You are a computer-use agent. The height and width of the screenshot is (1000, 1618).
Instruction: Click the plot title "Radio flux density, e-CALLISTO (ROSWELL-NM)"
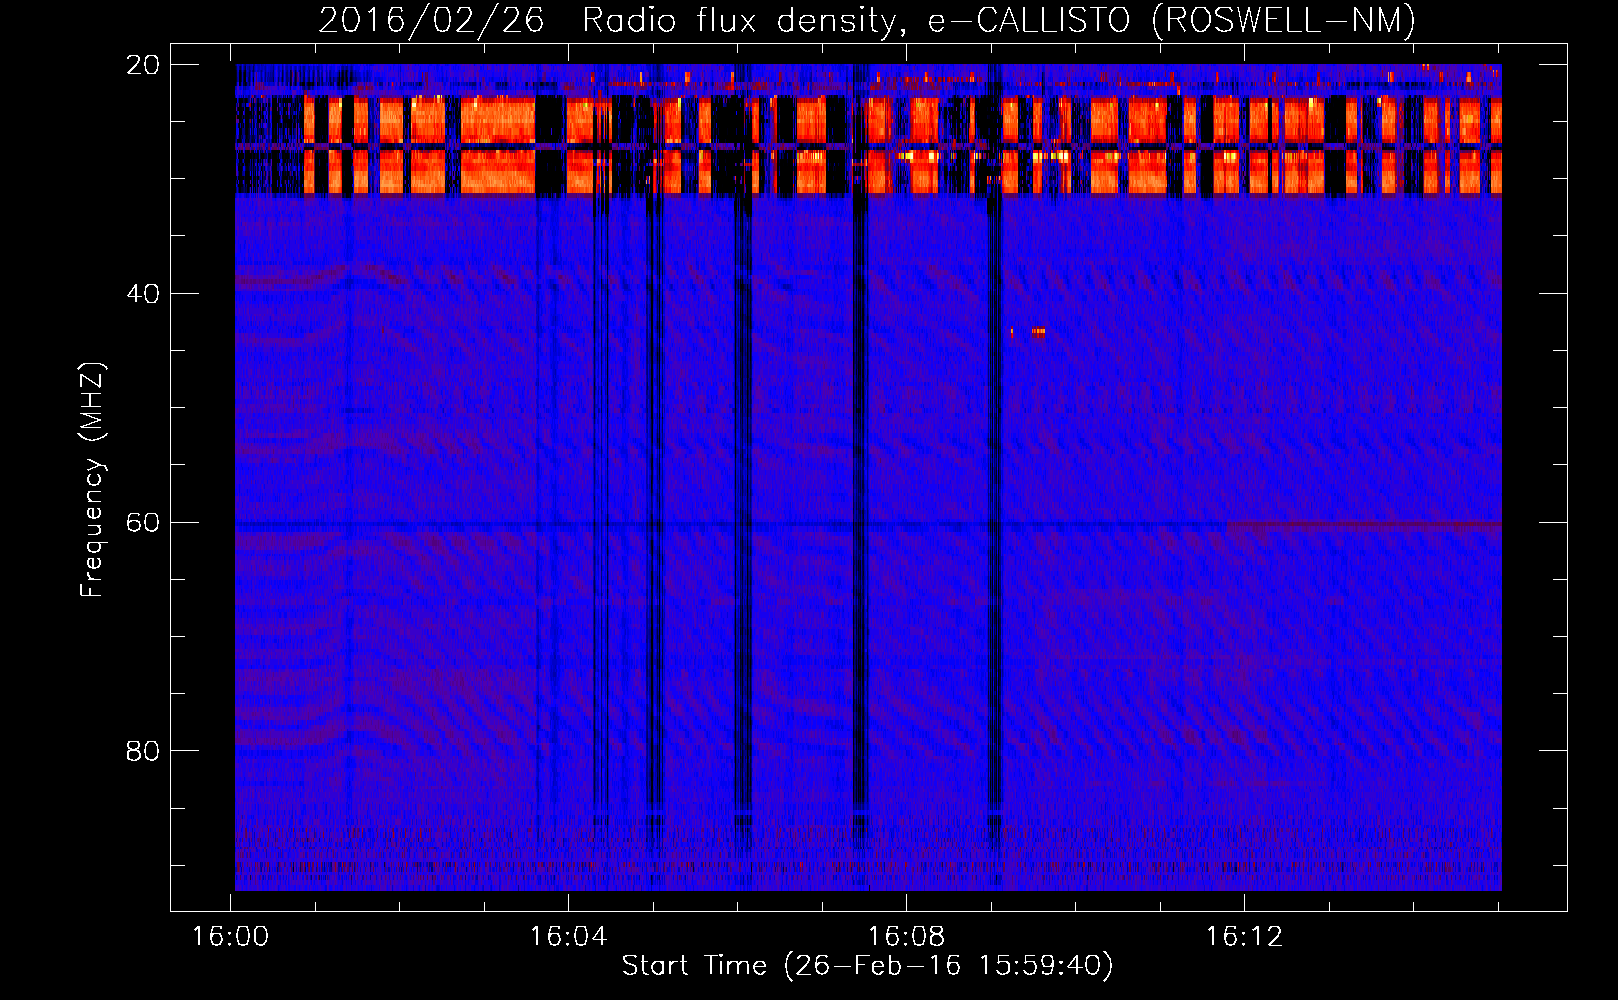[999, 20]
